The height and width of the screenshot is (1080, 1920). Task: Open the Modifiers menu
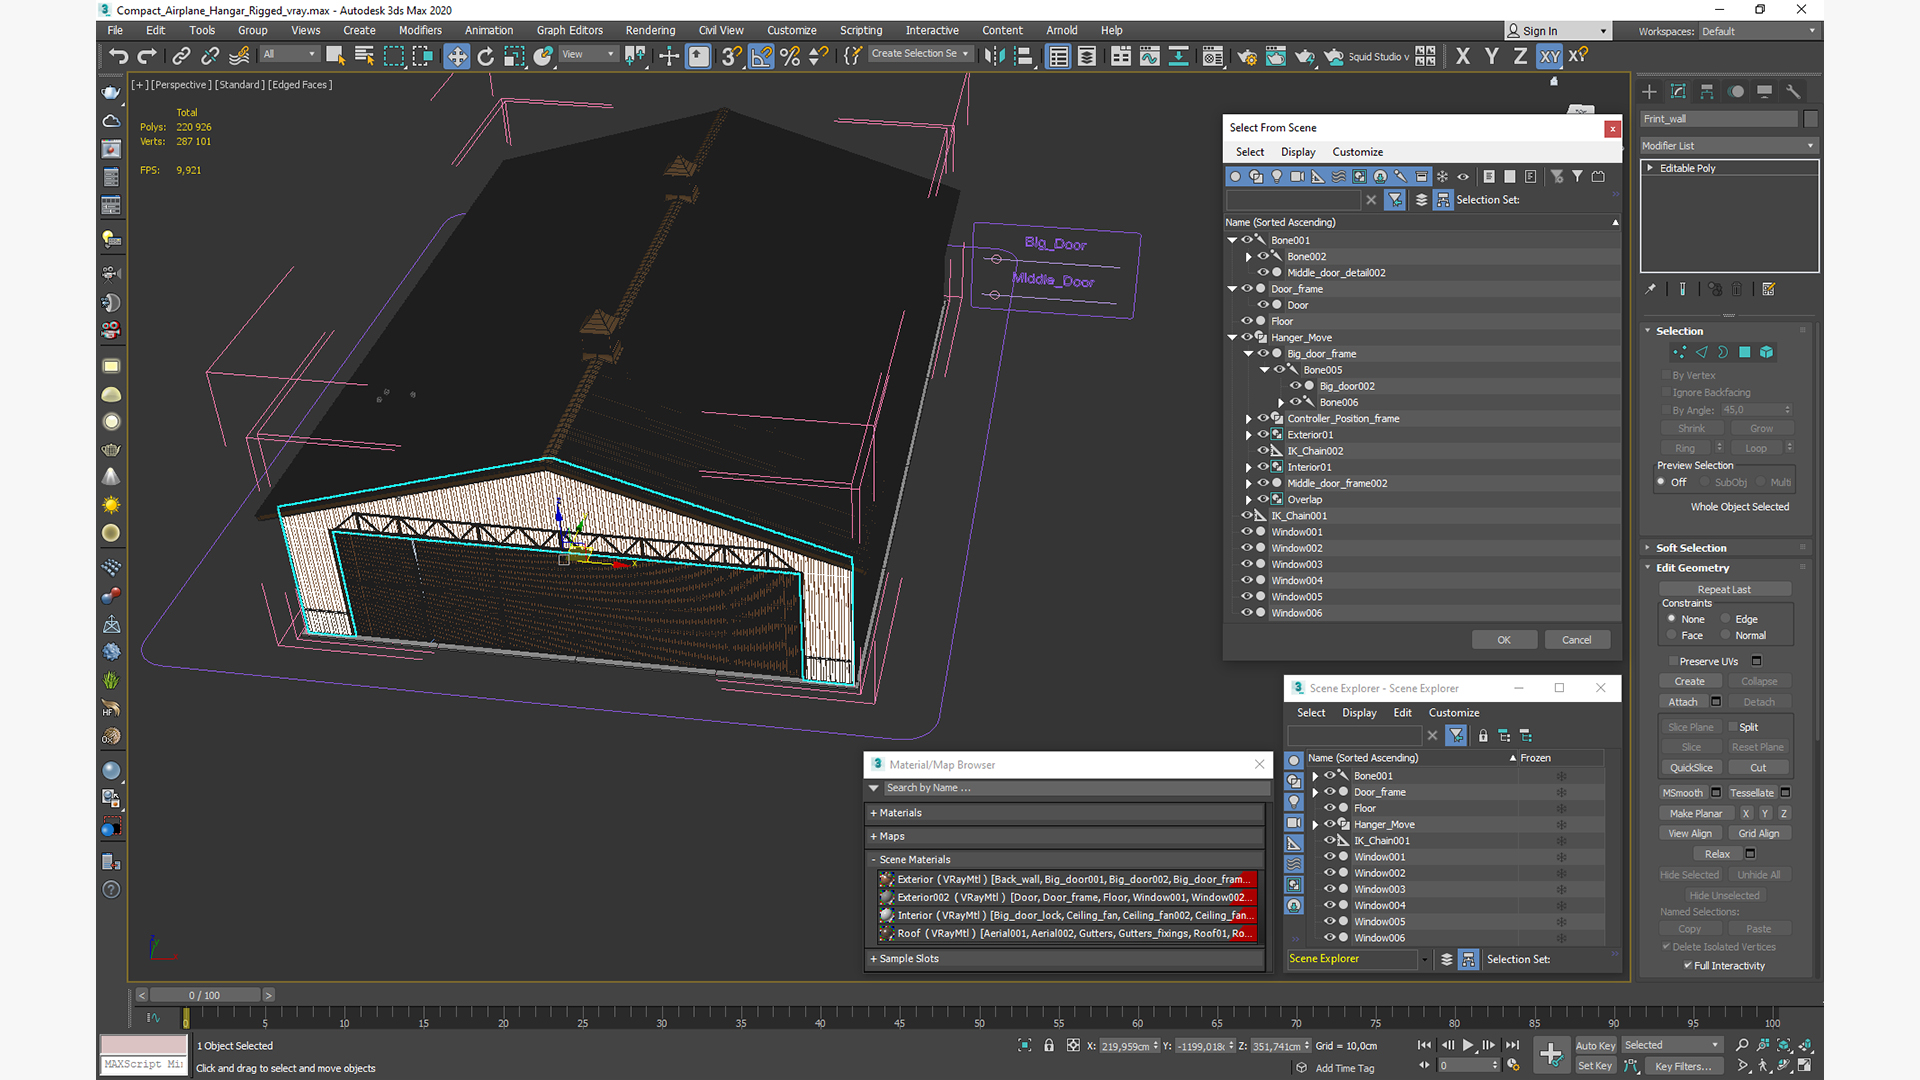pos(420,30)
